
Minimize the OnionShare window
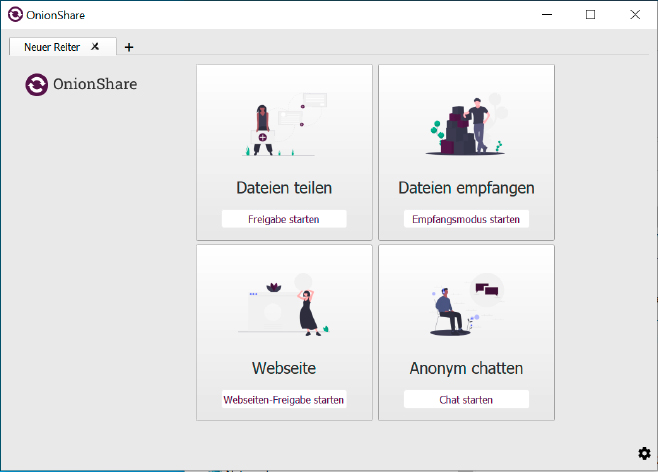click(547, 15)
